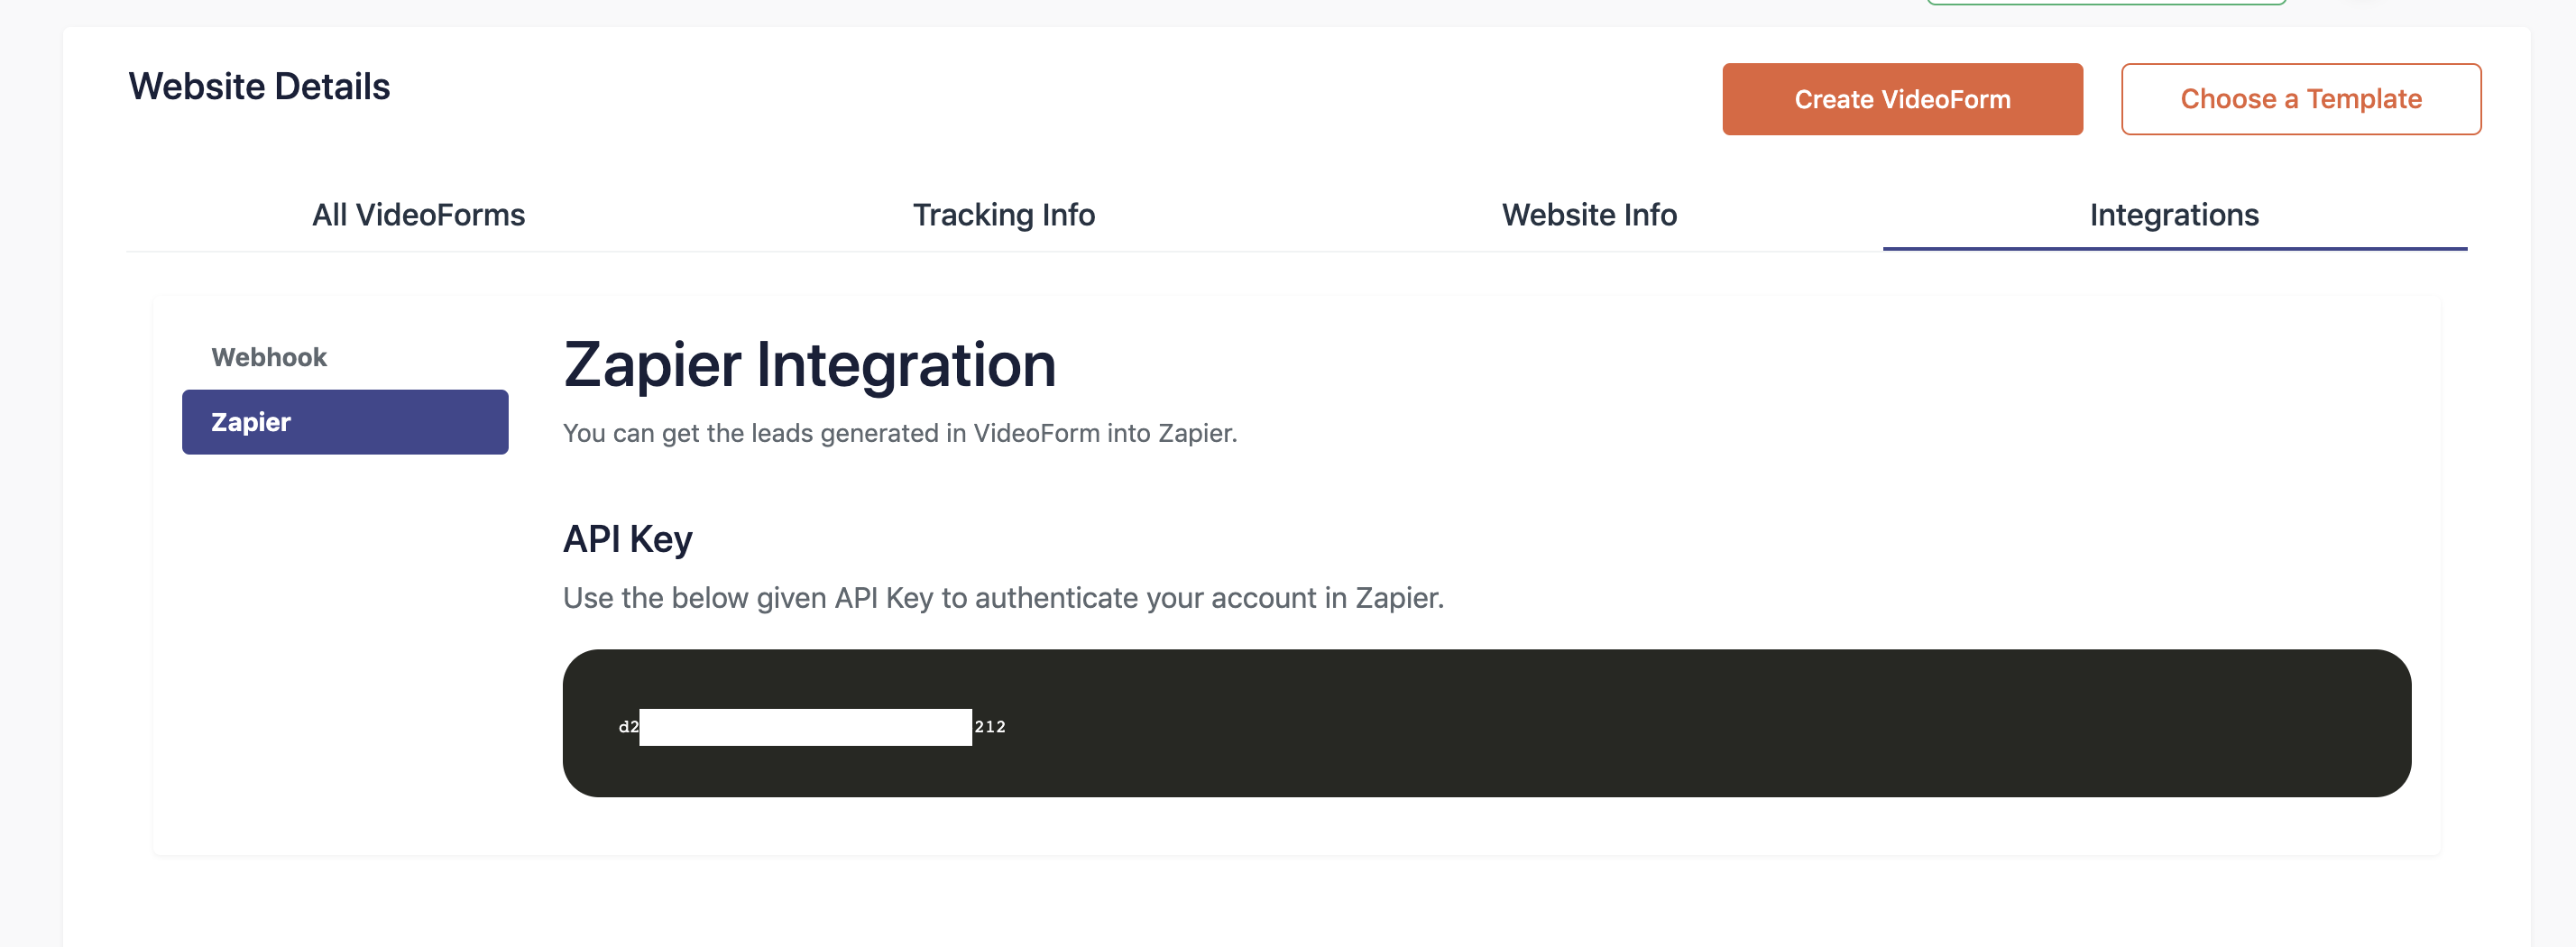Switch to the All VideoForms tab
2576x947 pixels.
coord(418,214)
